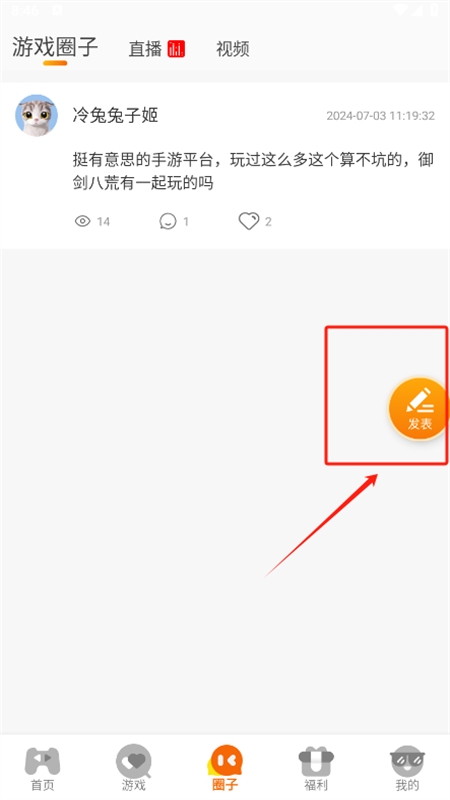Tap the eye views icon on post
Image resolution: width=450 pixels, height=800 pixels.
point(83,221)
